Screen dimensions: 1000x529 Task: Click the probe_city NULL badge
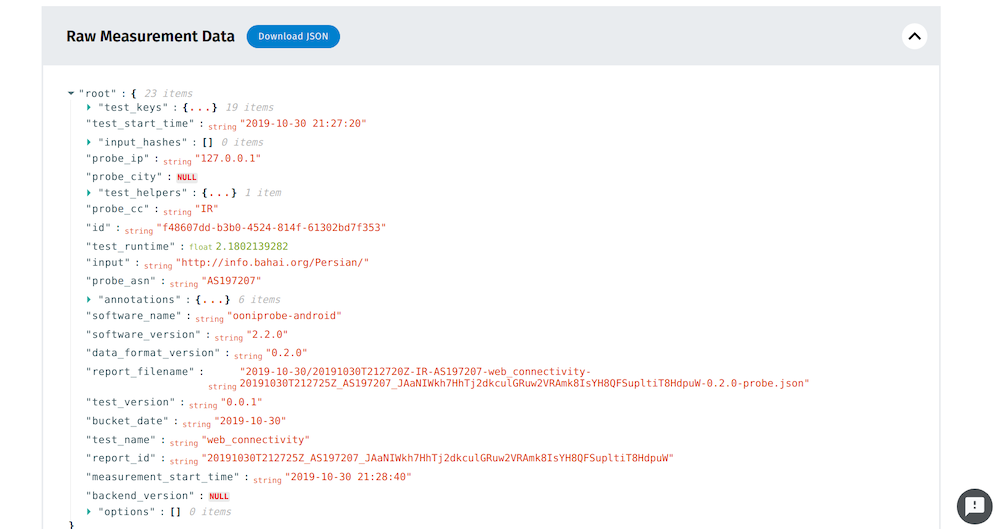tap(187, 177)
